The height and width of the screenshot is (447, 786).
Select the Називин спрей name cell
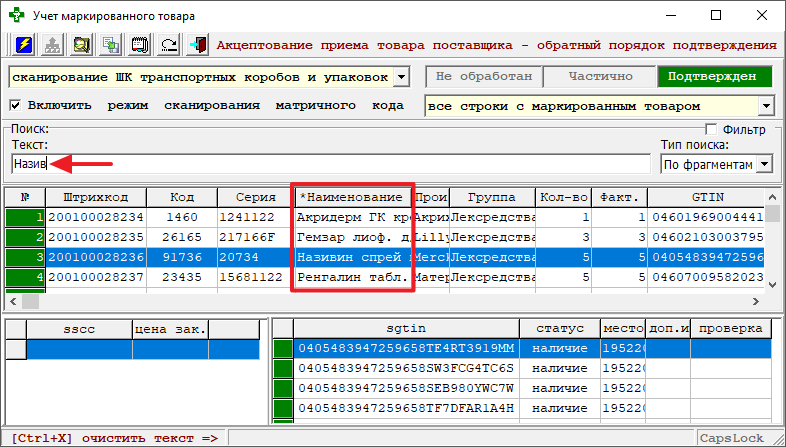click(353, 257)
